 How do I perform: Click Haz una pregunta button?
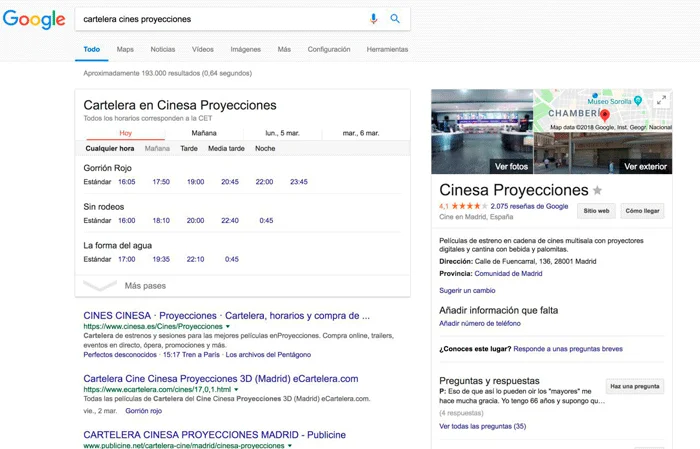pyautogui.click(x=635, y=387)
